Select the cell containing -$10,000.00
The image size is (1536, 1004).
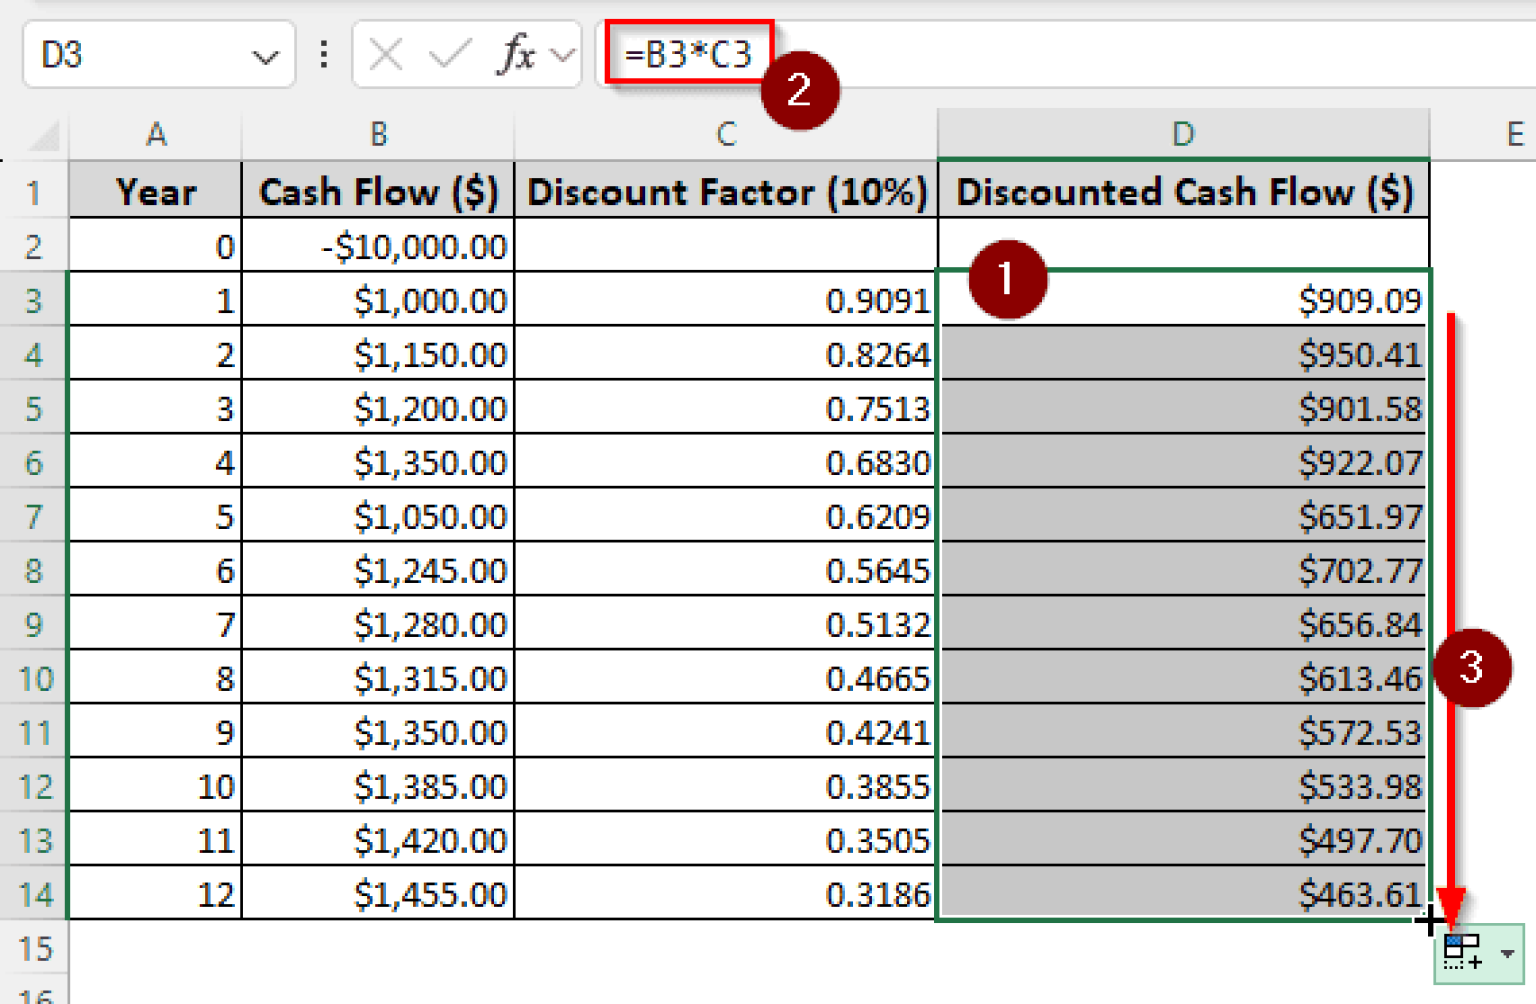pos(378,245)
